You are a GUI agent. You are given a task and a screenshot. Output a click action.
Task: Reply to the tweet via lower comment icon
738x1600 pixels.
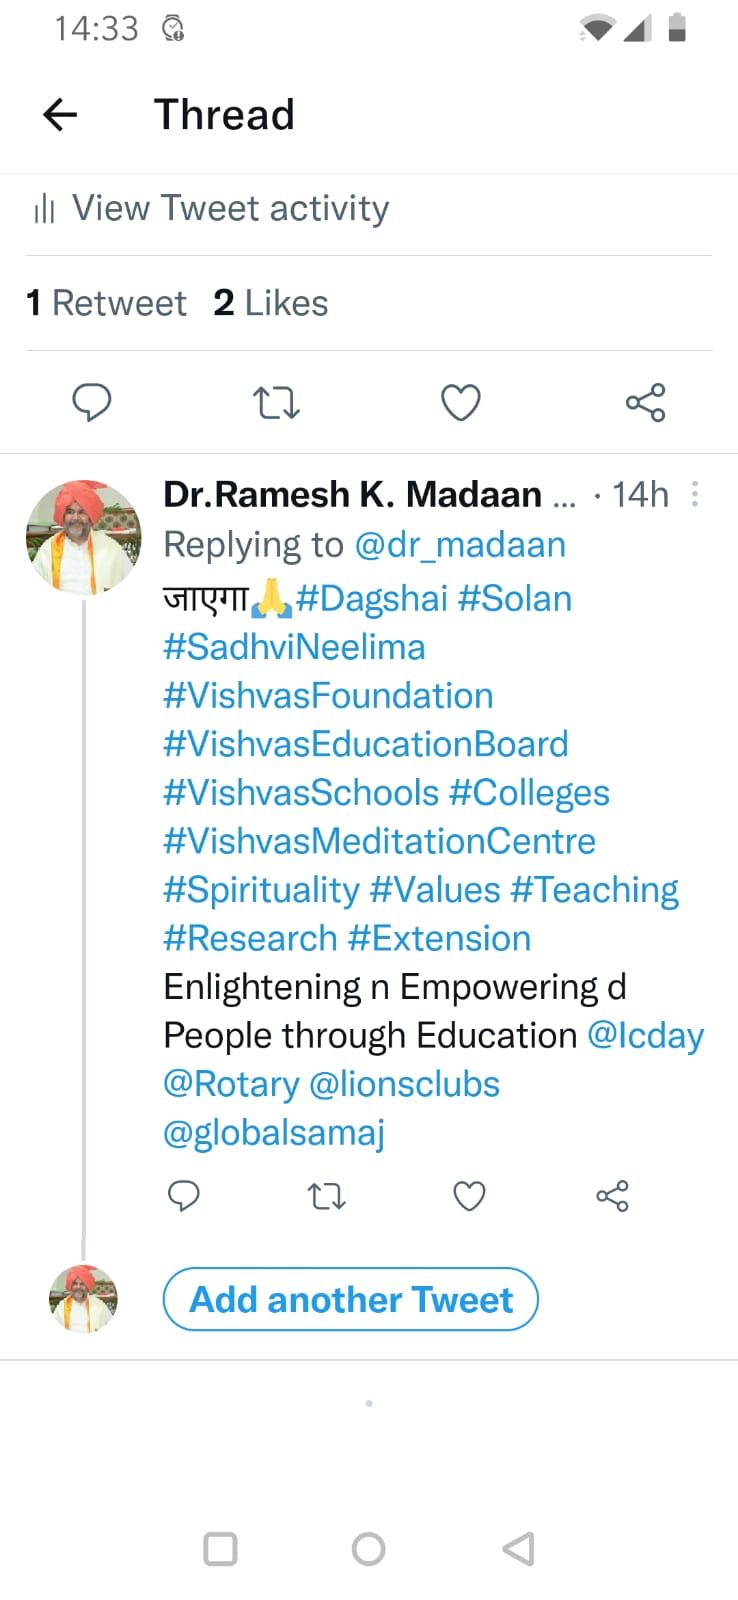[183, 1196]
